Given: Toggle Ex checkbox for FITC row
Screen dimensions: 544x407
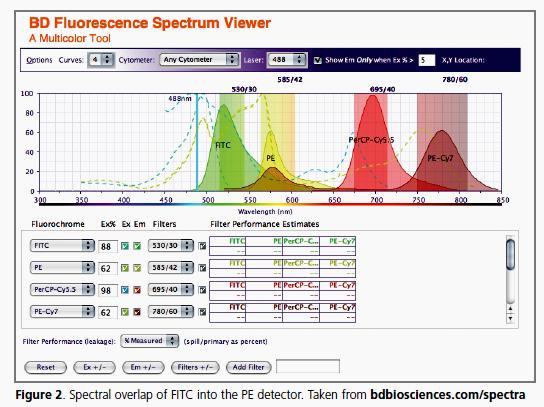Looking at the screenshot, I should coord(125,246).
